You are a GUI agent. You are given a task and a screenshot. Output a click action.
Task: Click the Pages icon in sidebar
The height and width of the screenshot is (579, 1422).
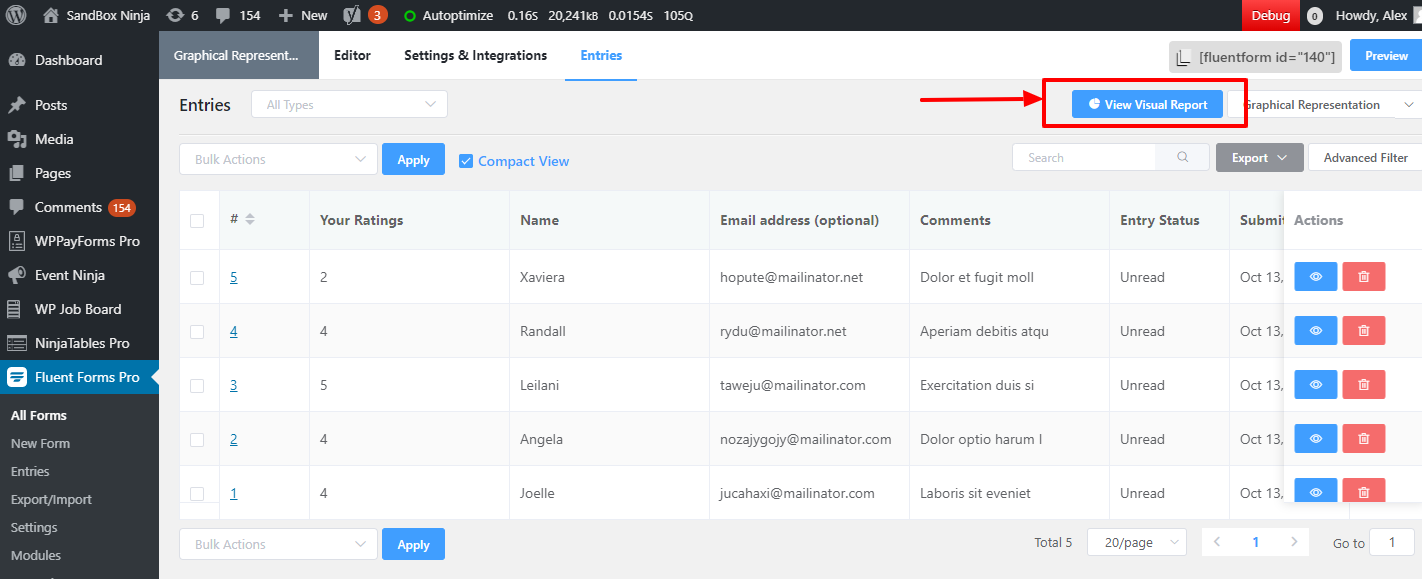point(17,173)
